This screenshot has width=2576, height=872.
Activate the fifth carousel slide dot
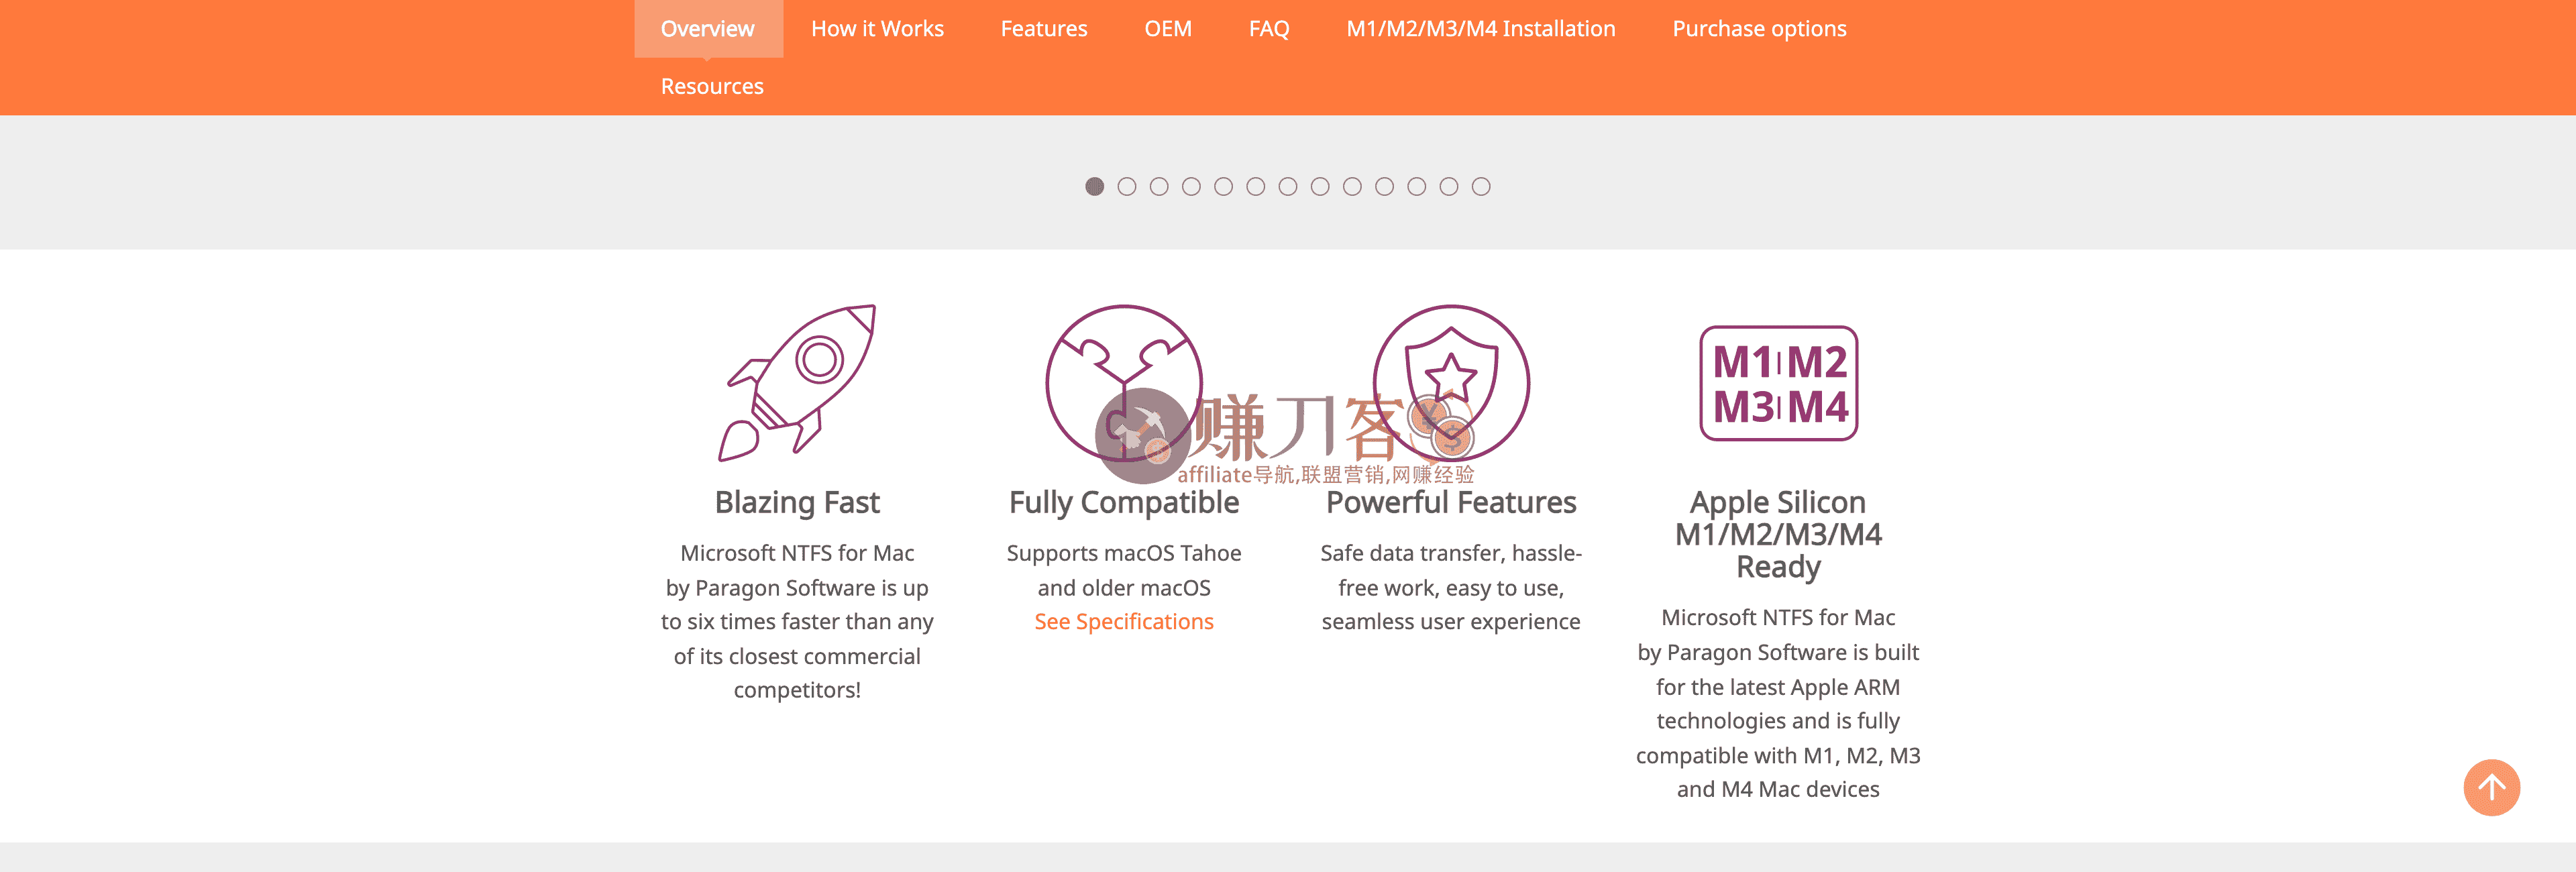[x=1225, y=186]
